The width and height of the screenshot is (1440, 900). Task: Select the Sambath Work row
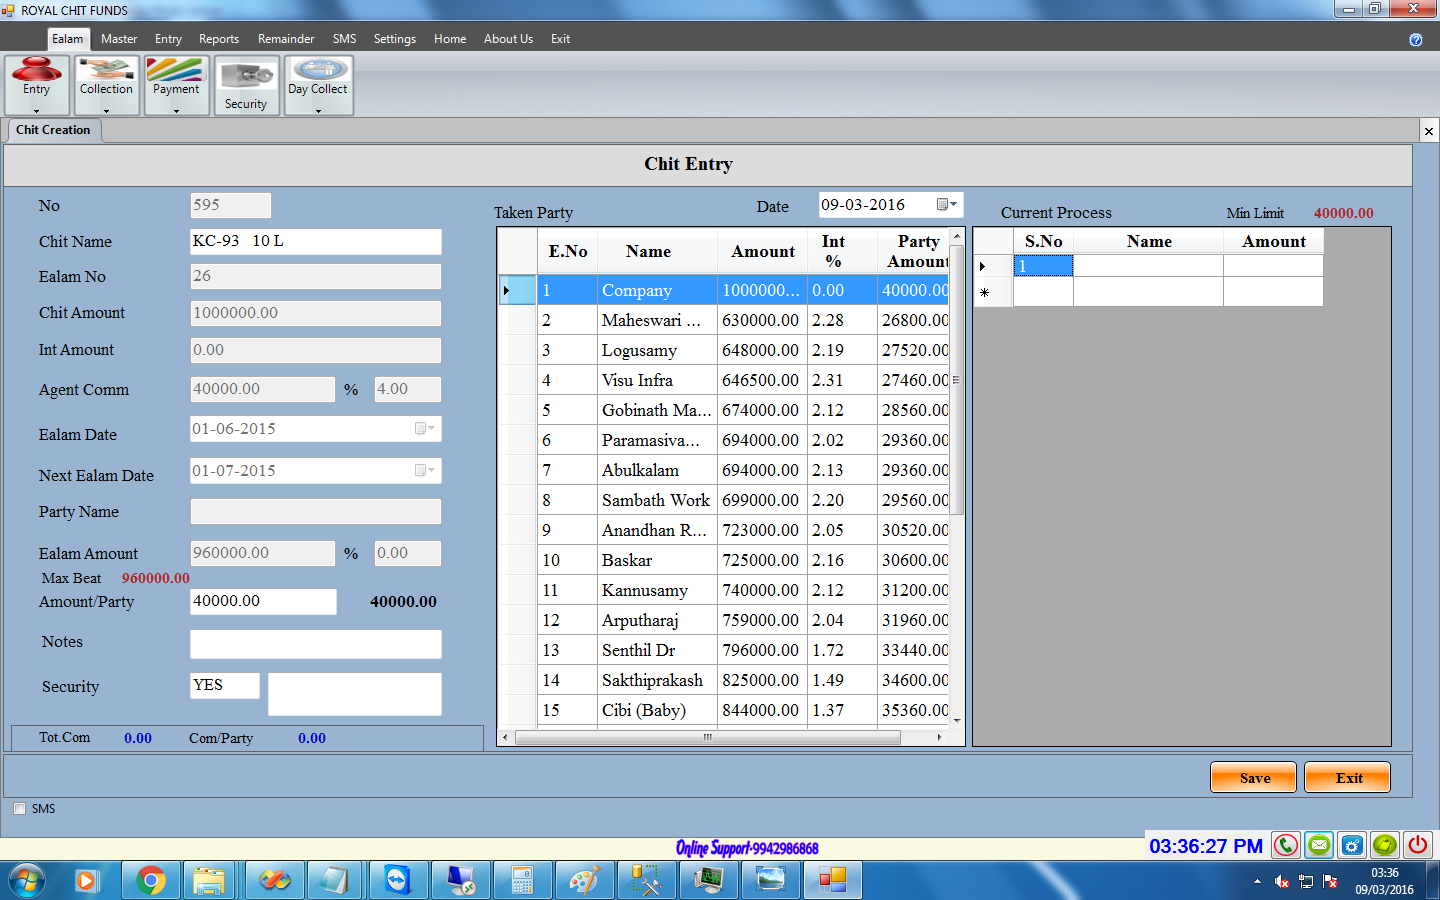[724, 500]
